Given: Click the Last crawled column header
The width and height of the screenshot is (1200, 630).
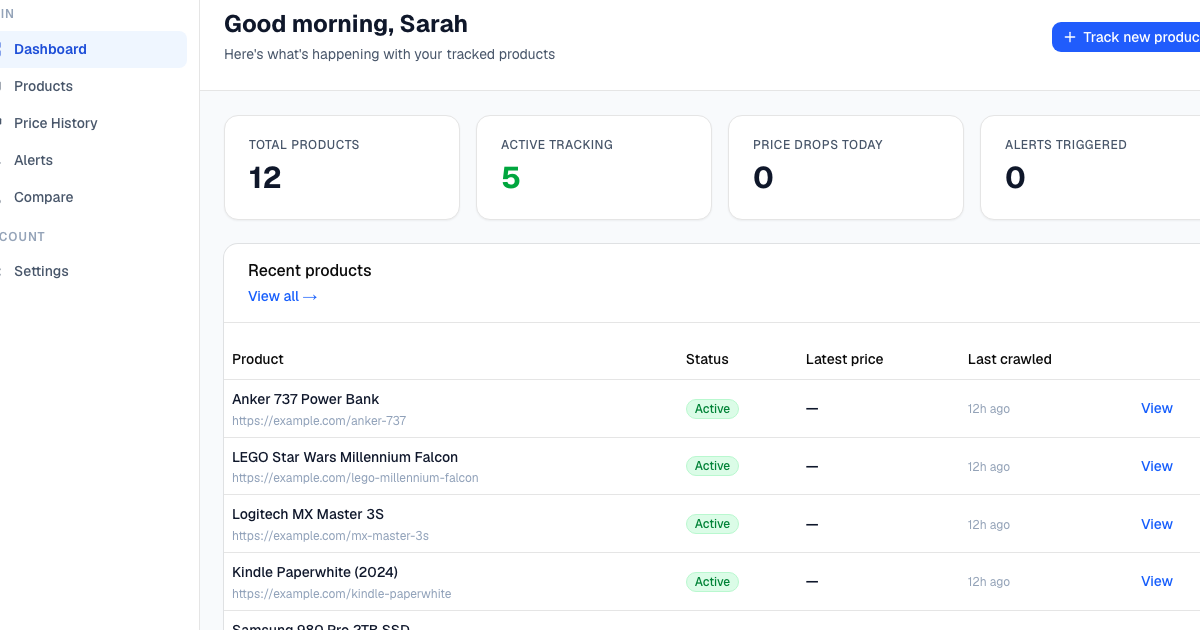Looking at the screenshot, I should coord(1009,359).
